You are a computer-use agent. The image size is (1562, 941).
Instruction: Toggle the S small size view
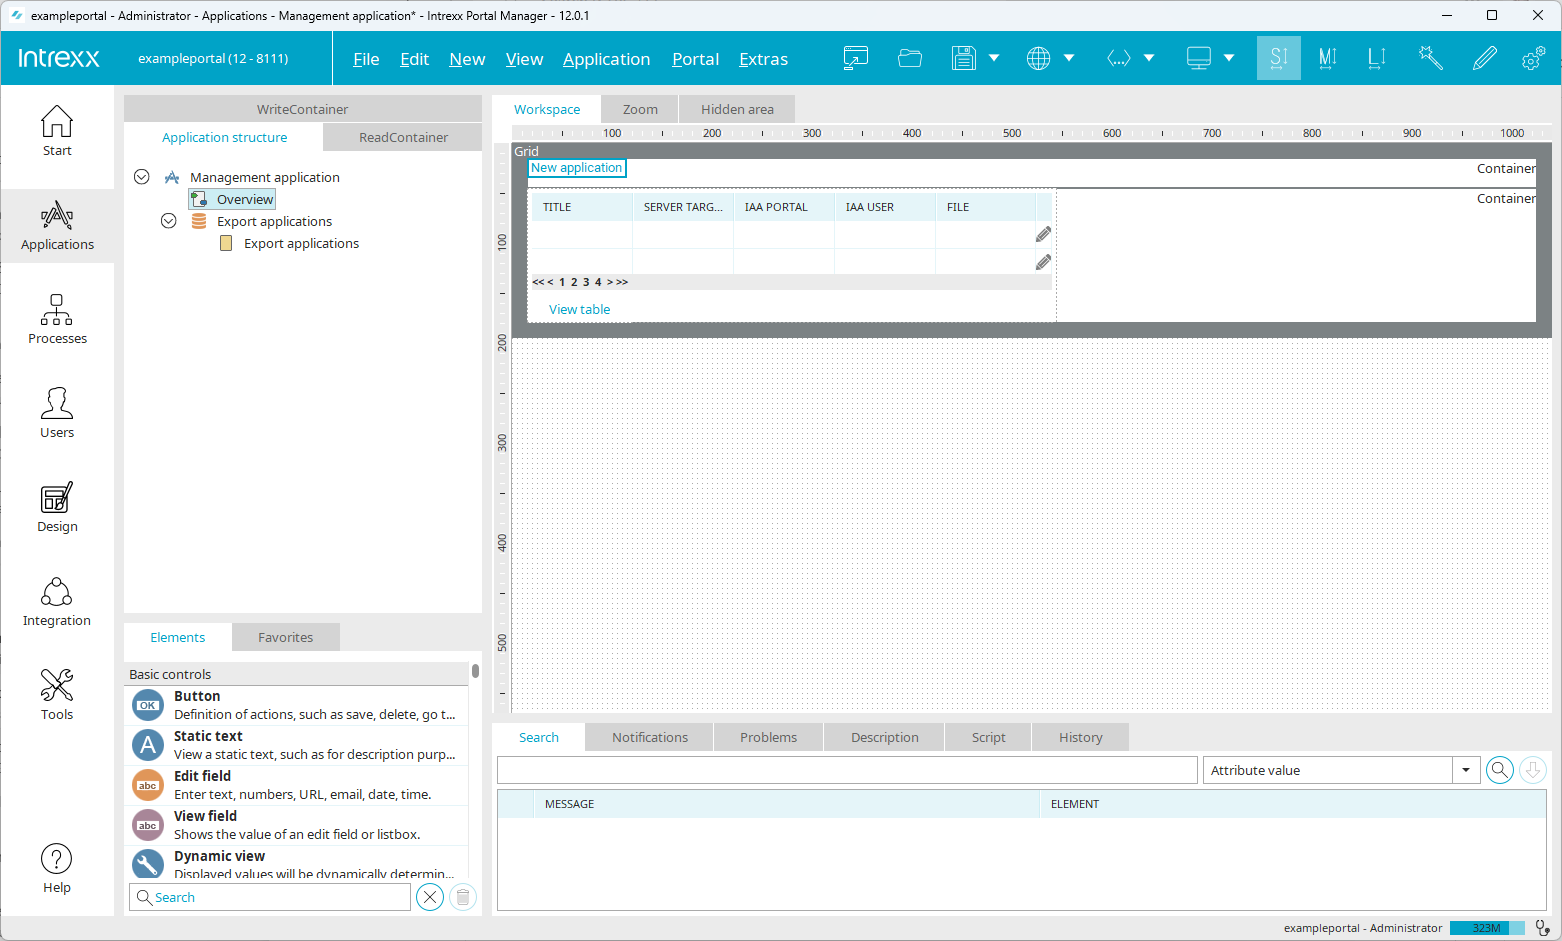click(1278, 58)
